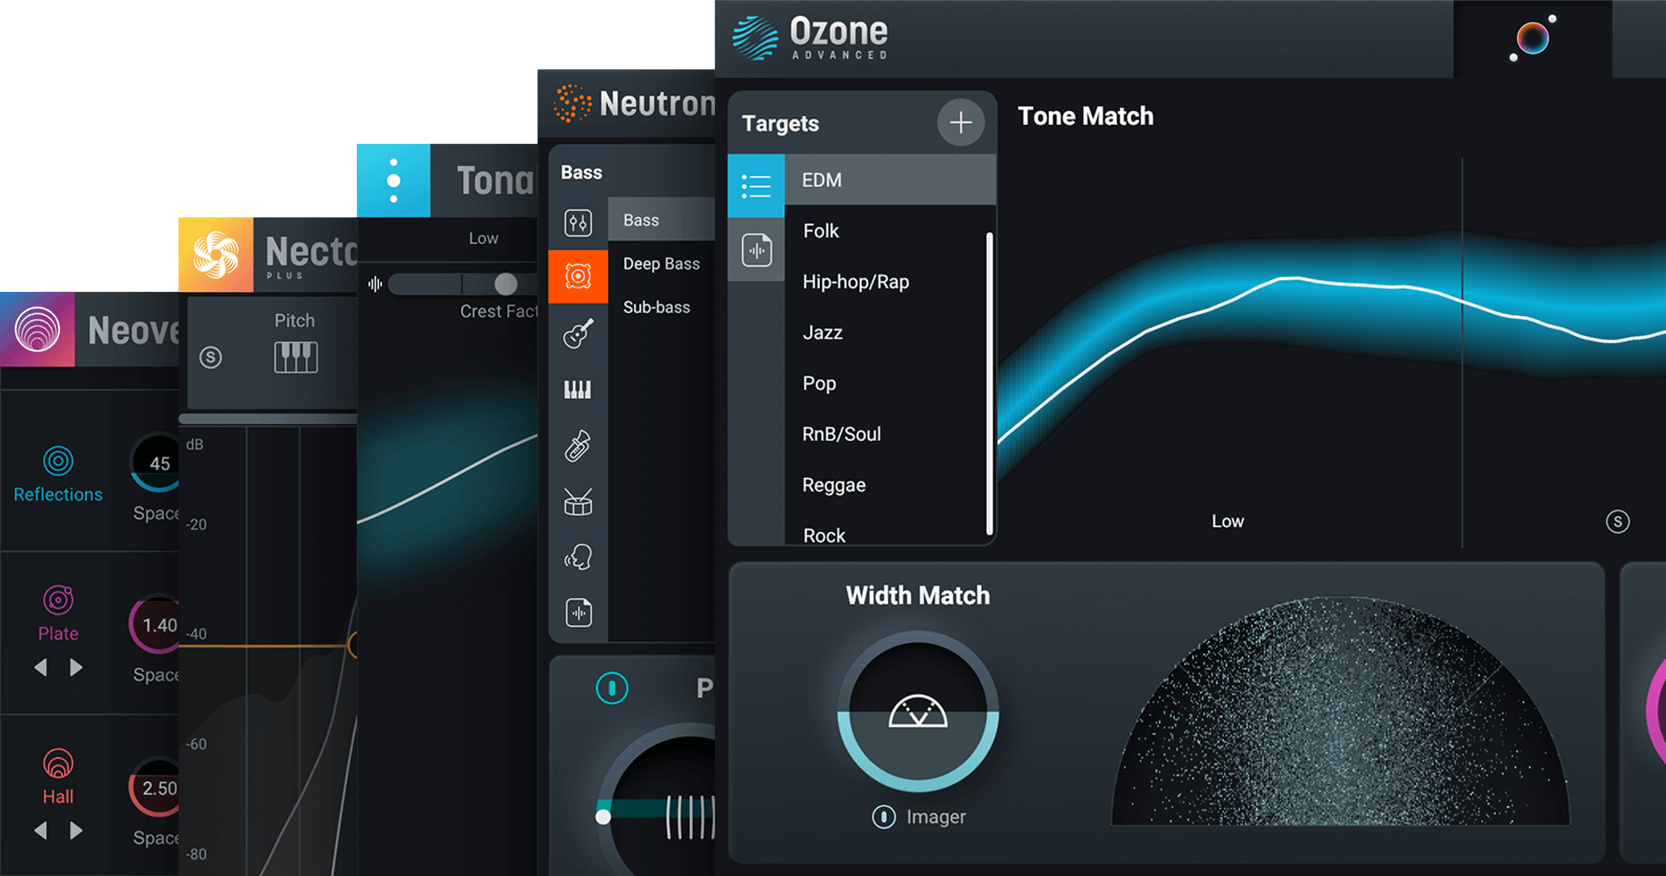This screenshot has height=876, width=1666.
Task: Open the Ozone assistant orb icon
Action: 1532,38
